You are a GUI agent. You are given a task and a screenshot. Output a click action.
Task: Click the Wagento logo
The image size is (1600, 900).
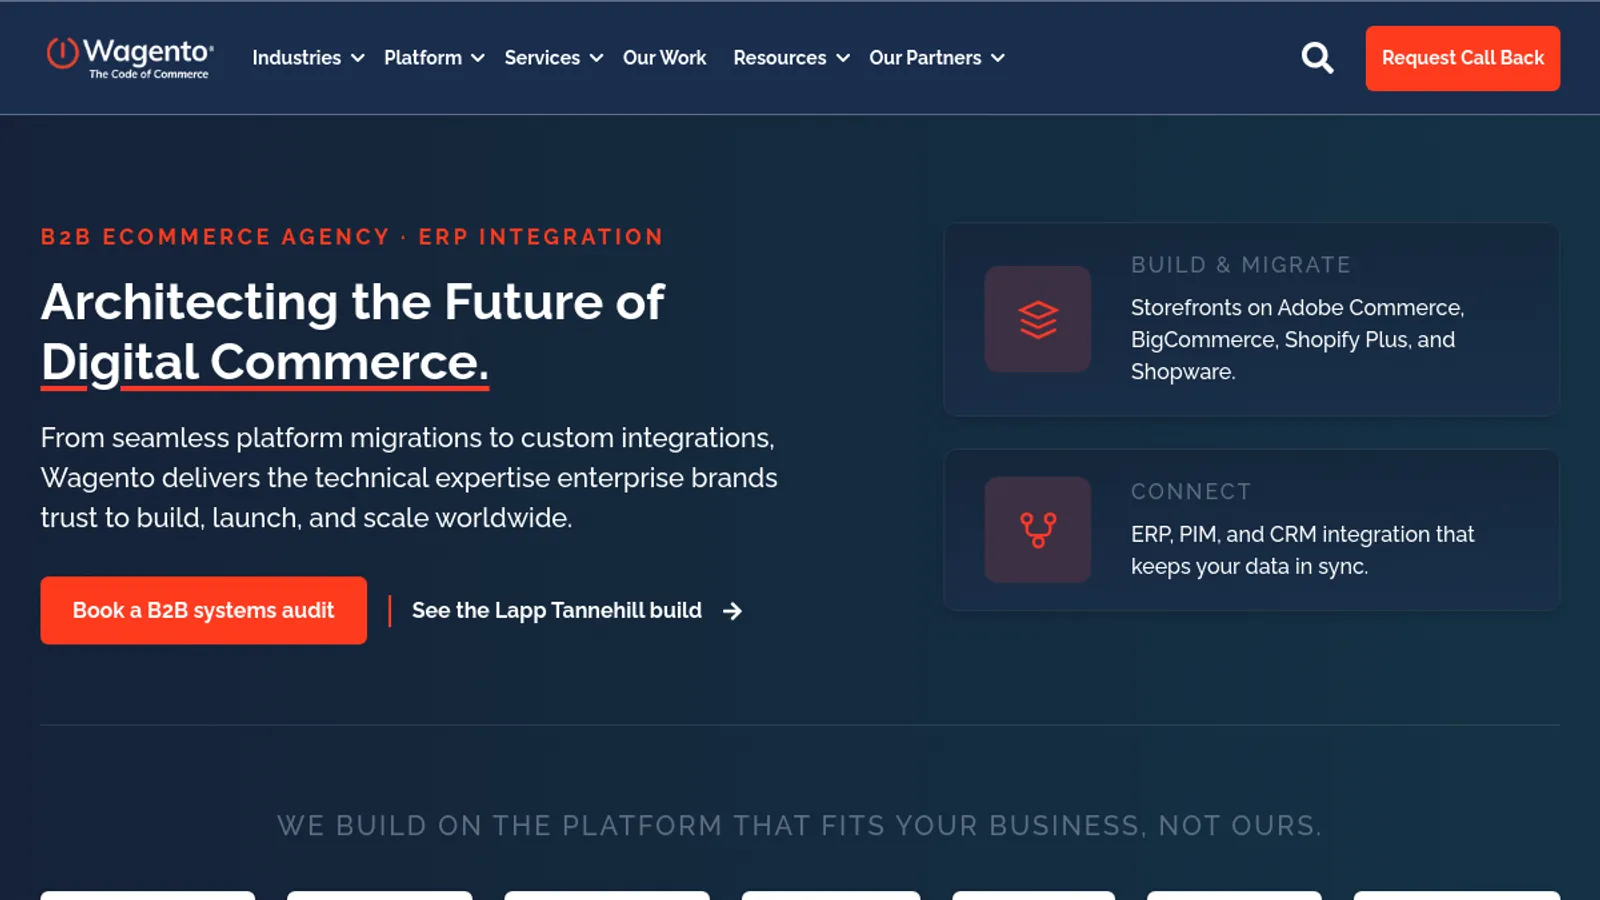click(130, 57)
